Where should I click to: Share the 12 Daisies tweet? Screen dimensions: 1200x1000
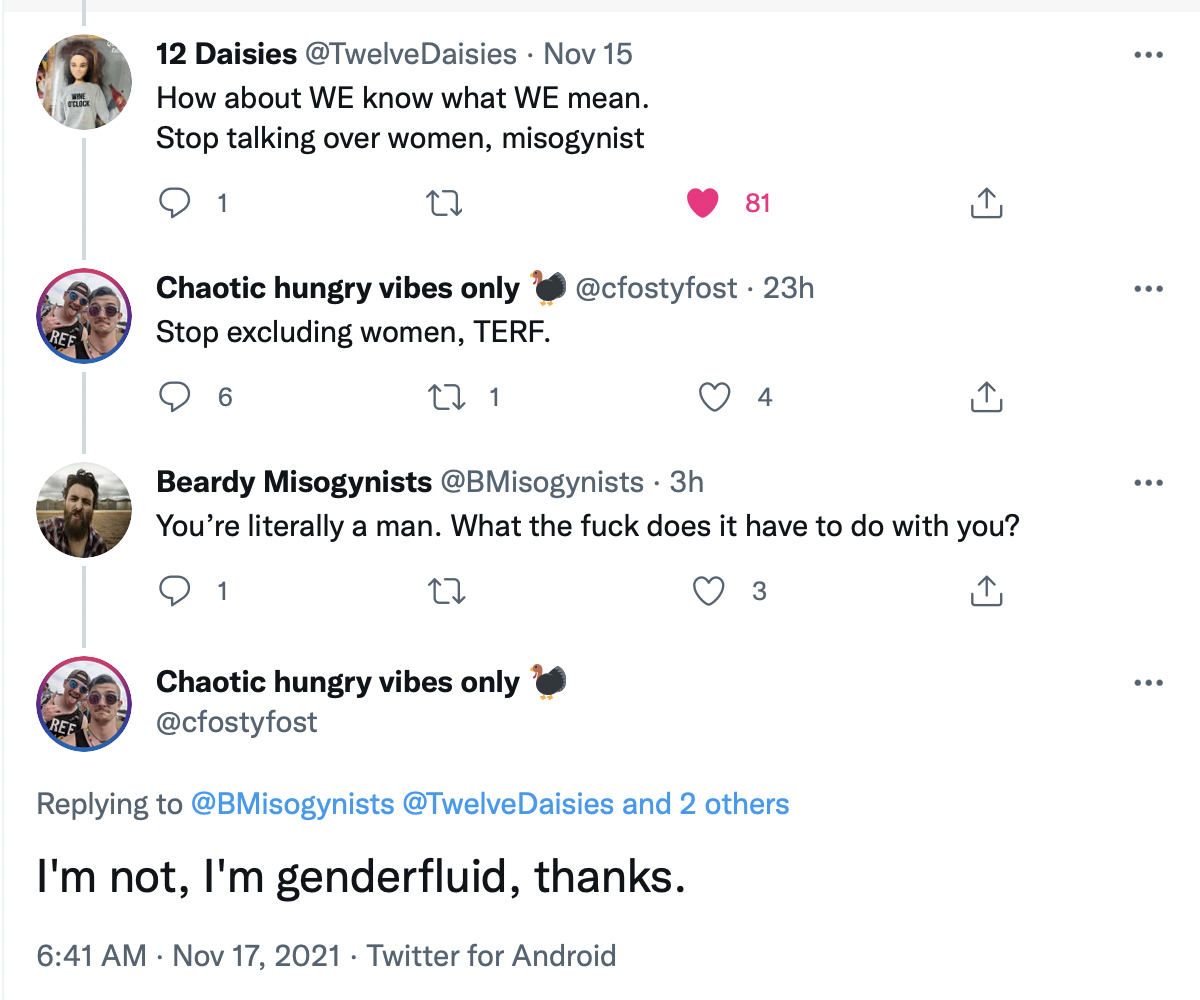[985, 203]
